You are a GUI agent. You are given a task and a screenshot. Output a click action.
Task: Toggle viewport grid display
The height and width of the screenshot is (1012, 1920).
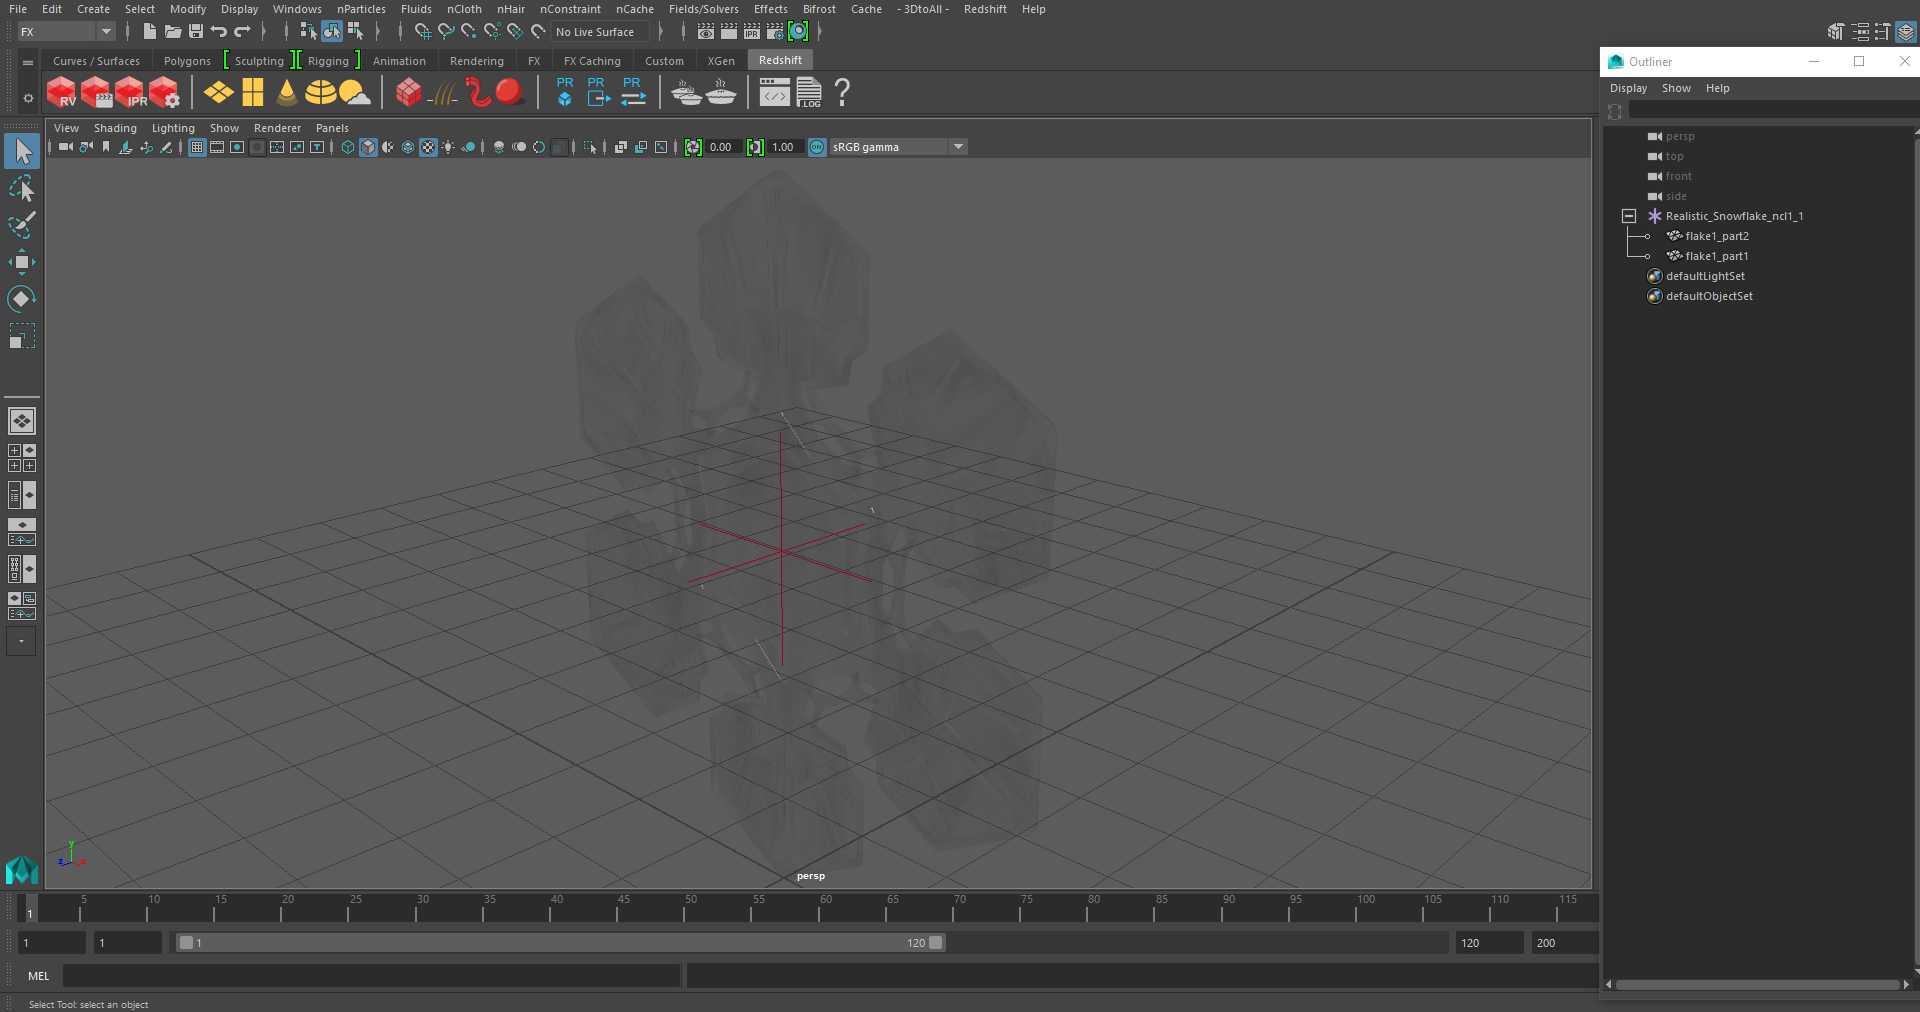pos(197,147)
